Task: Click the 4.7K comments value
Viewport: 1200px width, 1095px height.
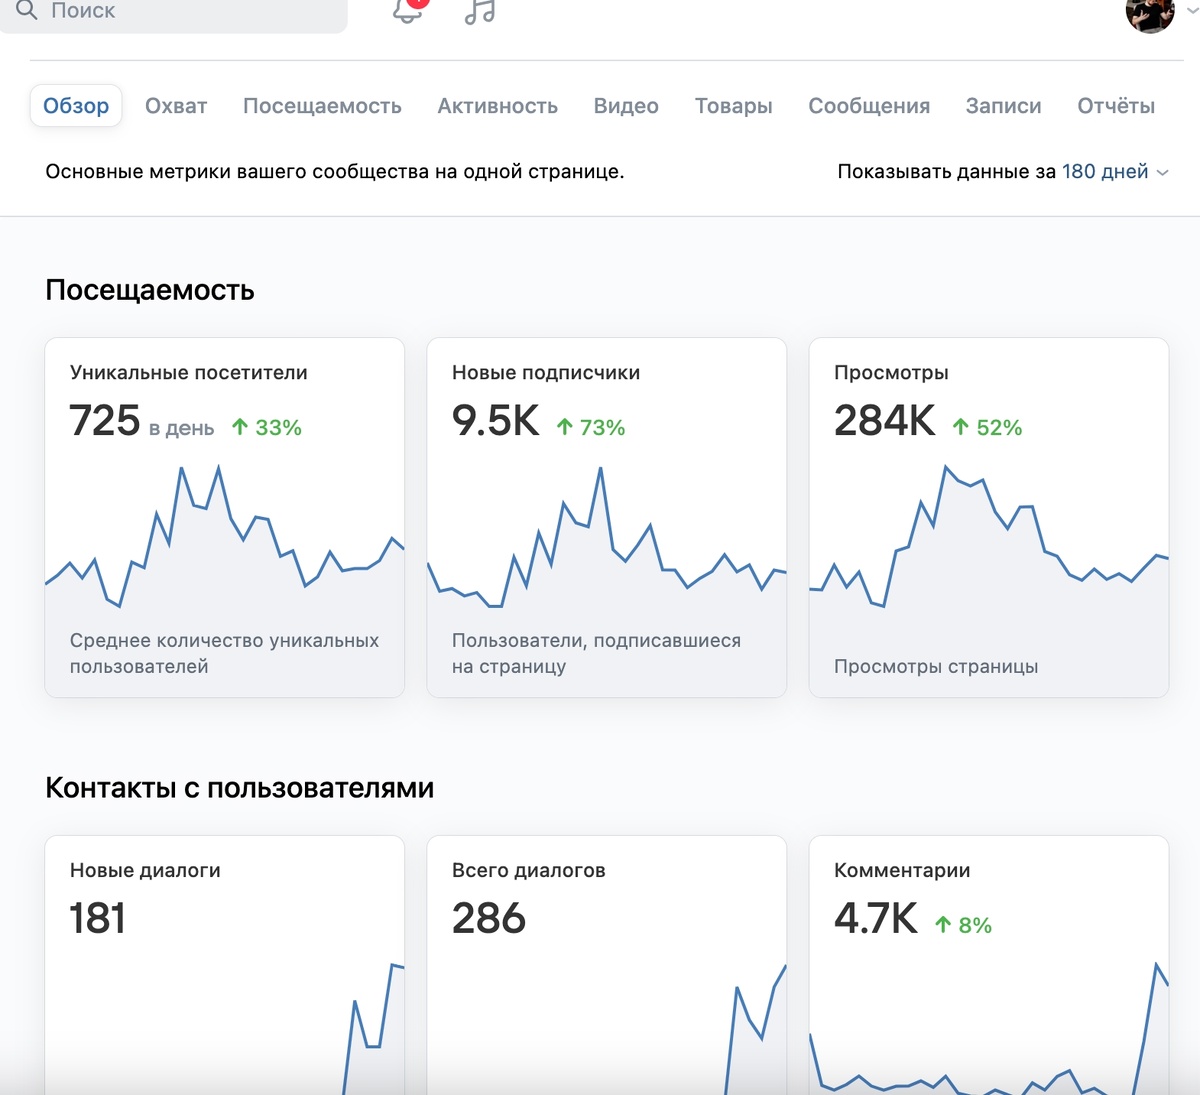Action: 876,919
